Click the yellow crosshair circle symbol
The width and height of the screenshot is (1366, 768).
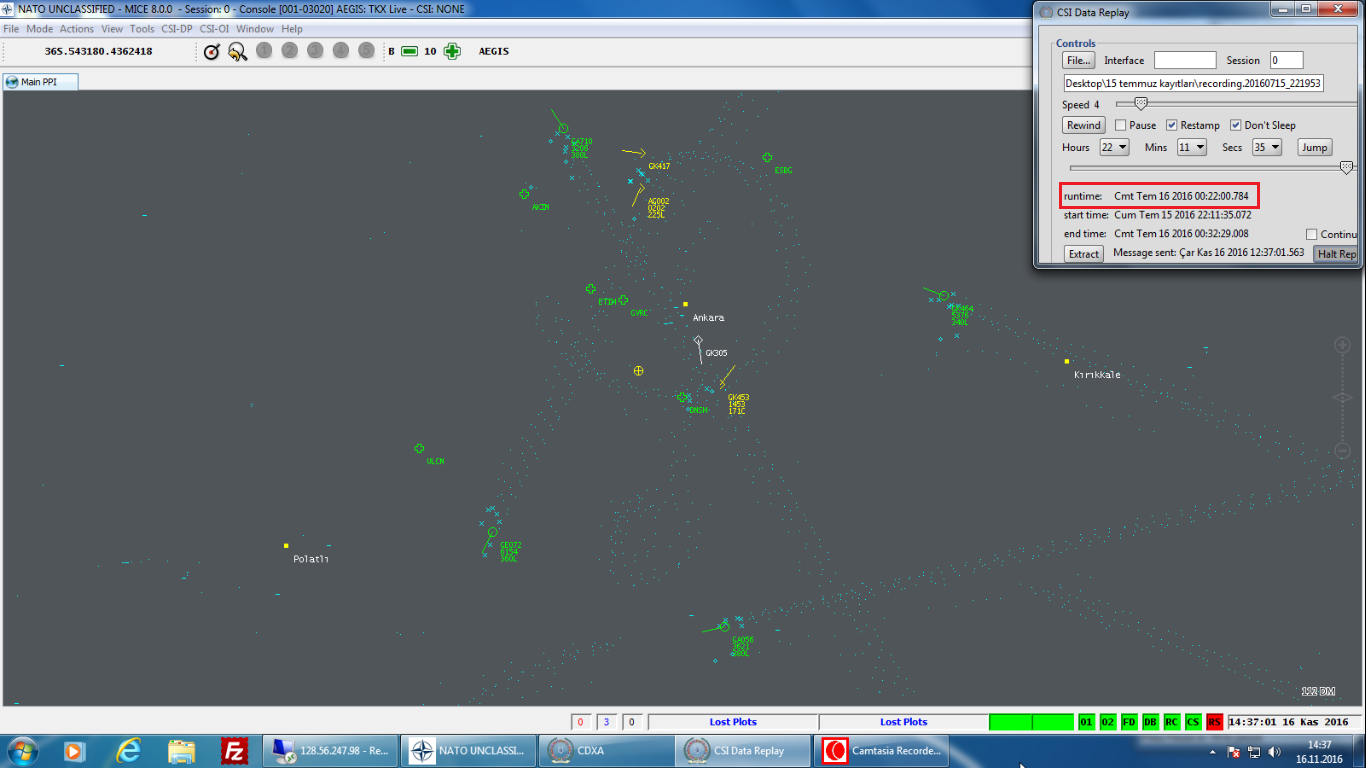coord(638,371)
